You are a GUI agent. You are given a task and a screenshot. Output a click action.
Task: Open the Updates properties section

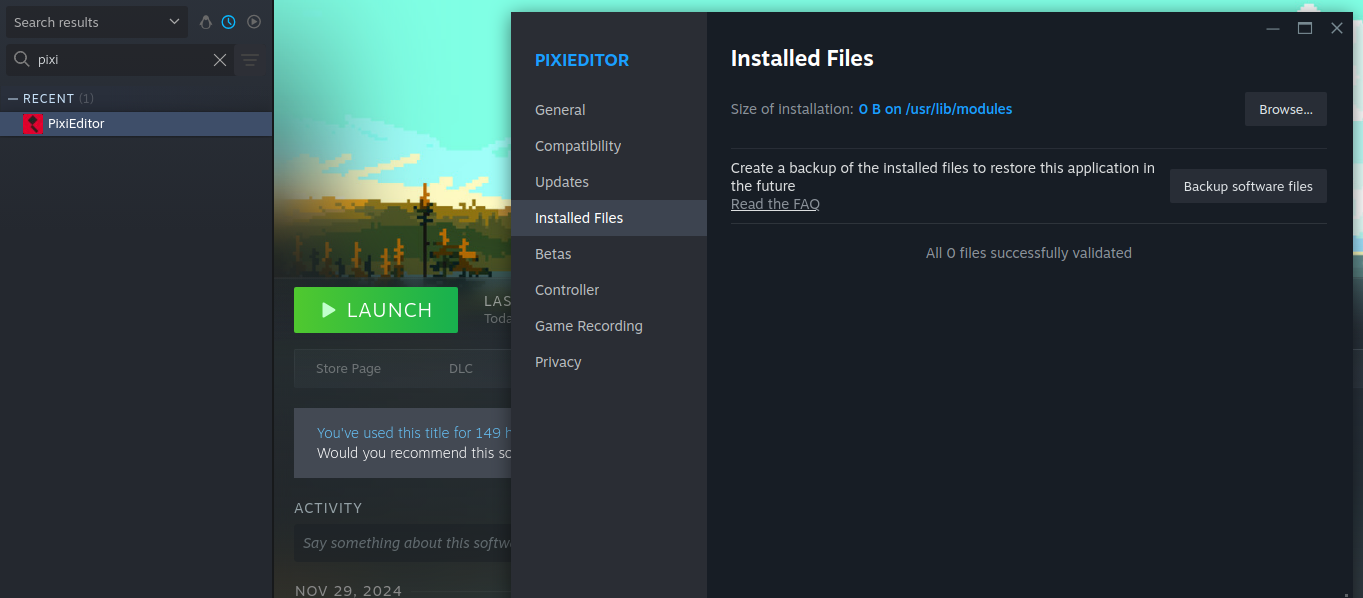(609, 182)
